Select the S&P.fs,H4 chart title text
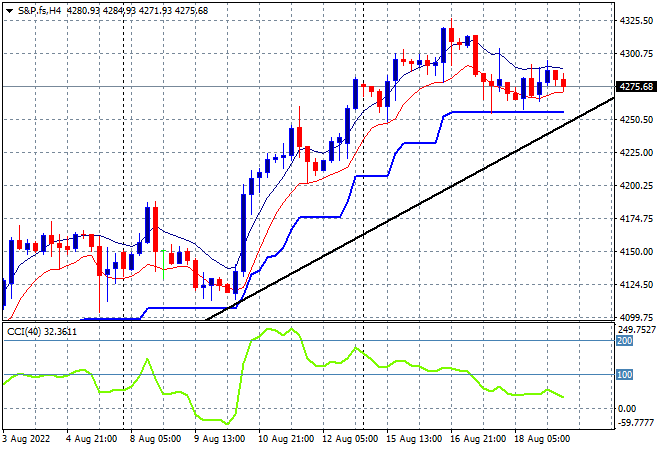The height and width of the screenshot is (450, 660). coord(40,11)
